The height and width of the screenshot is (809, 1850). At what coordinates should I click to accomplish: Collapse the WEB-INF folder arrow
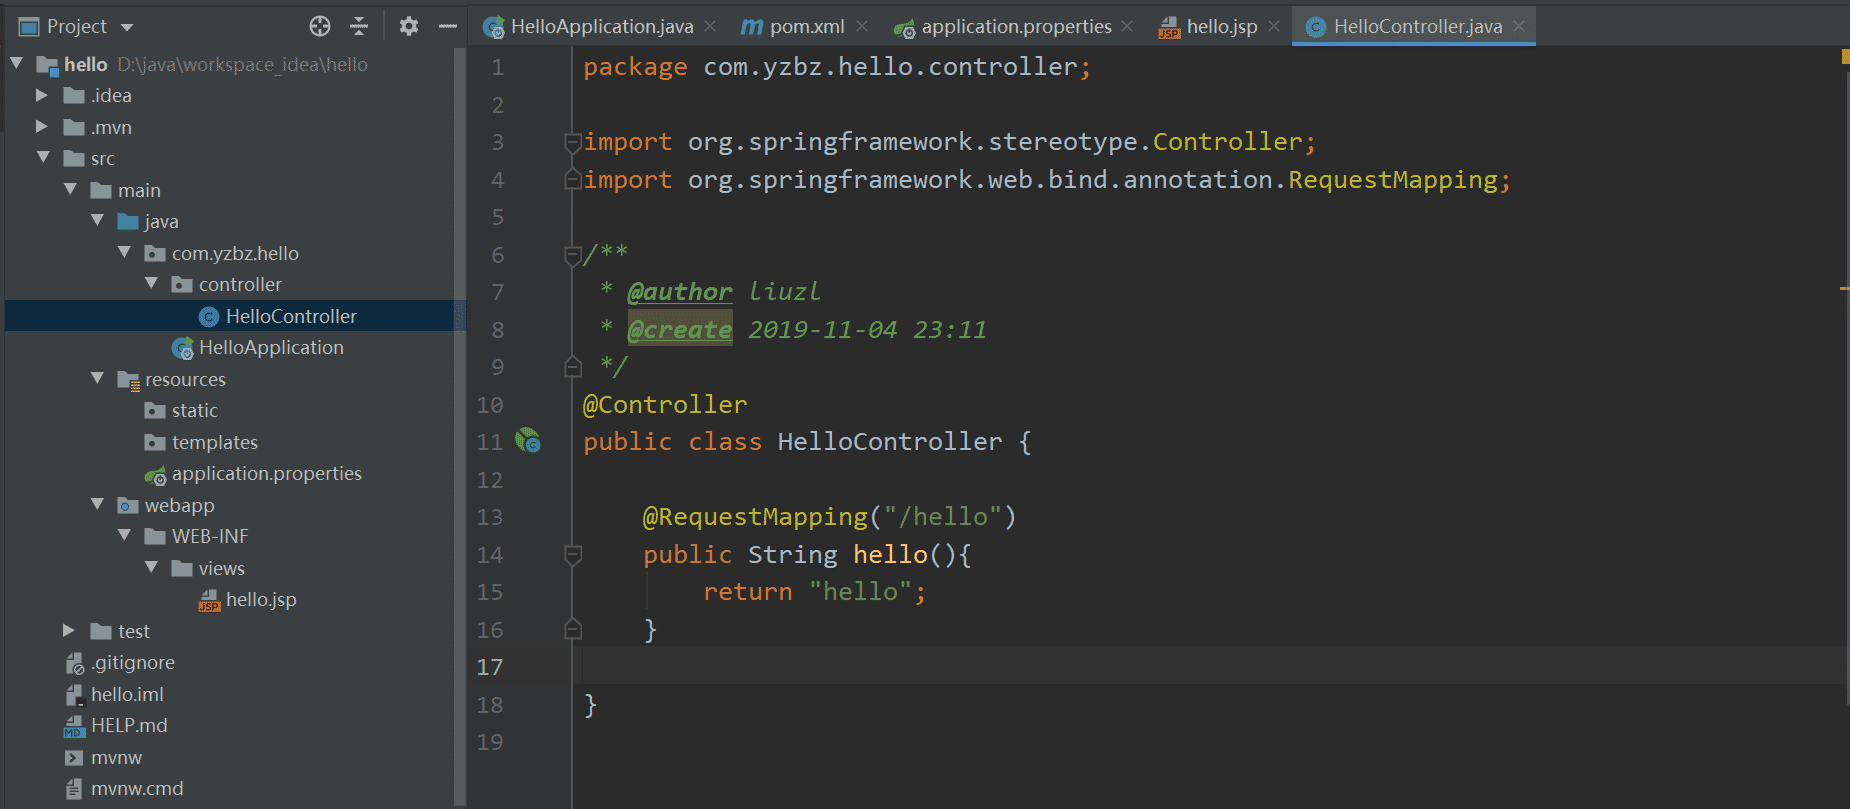pos(124,535)
